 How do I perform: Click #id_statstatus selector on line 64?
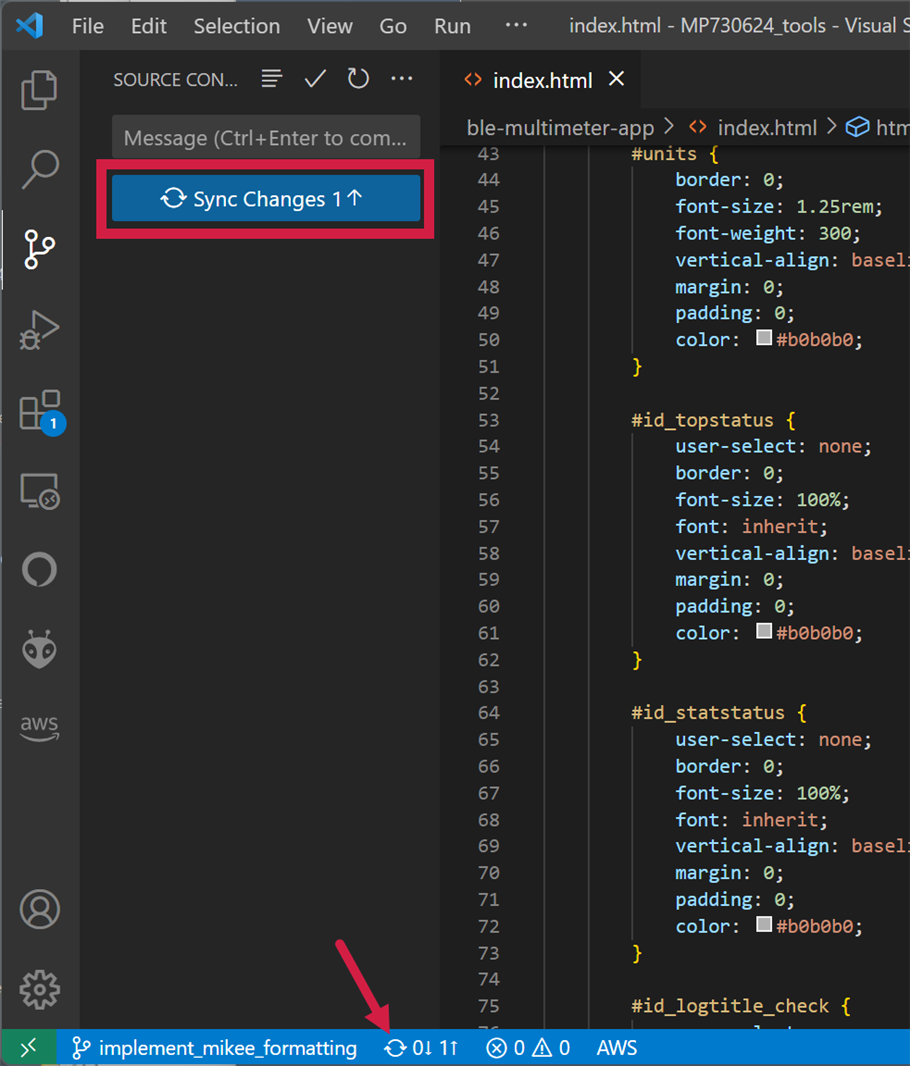point(707,712)
